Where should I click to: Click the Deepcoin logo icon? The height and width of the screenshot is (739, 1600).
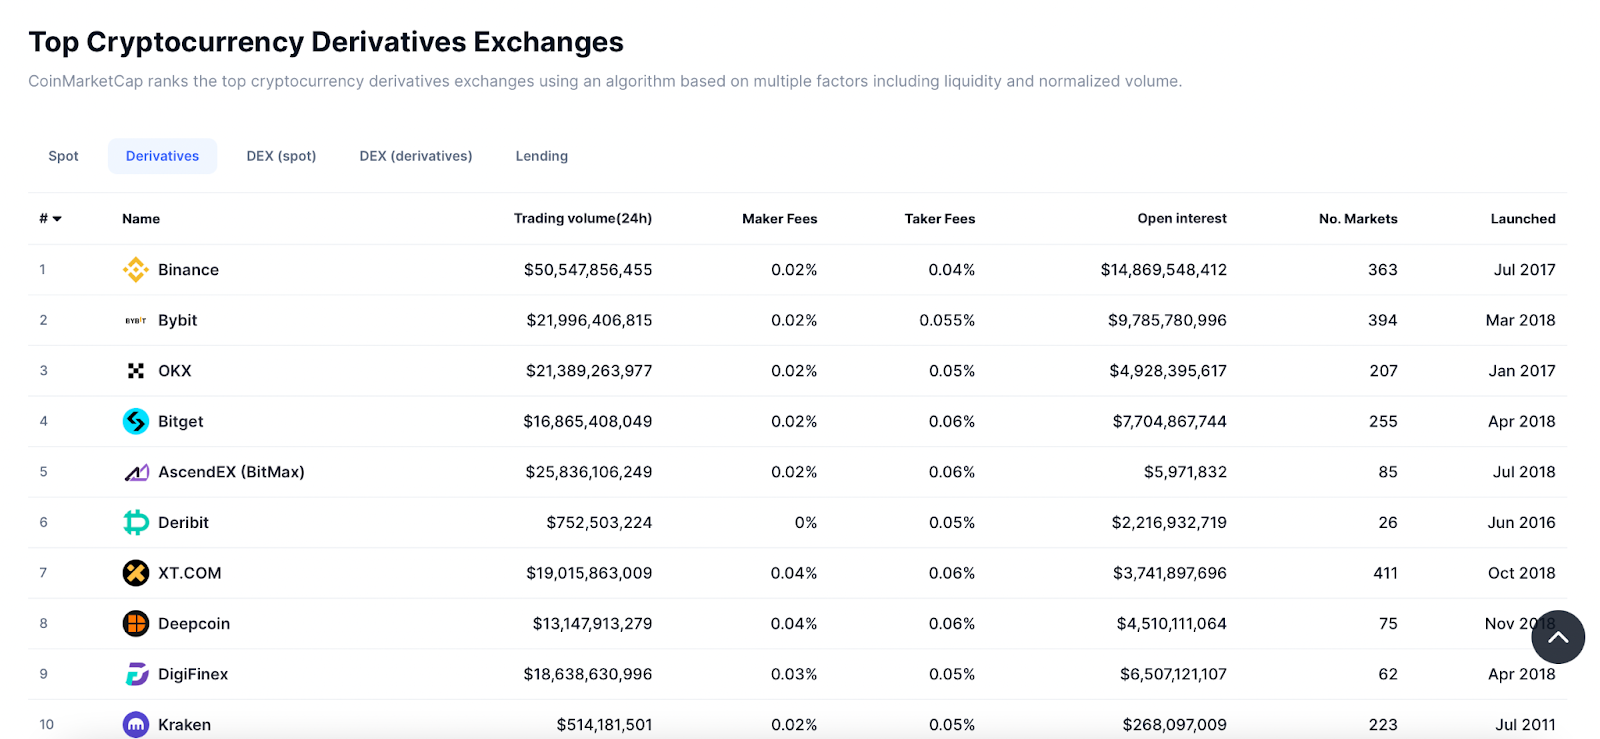click(136, 623)
